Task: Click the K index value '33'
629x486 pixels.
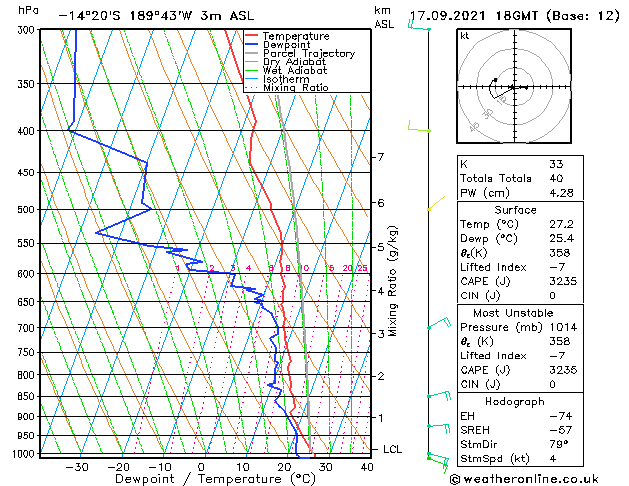Action: pyautogui.click(x=556, y=164)
